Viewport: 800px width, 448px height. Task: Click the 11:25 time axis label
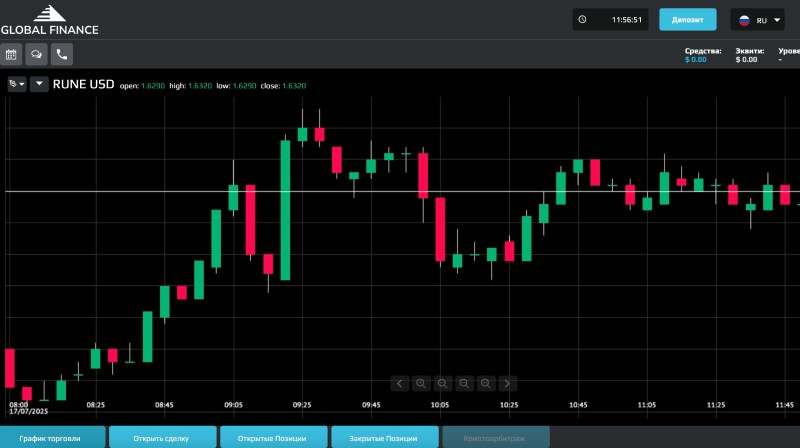coord(716,405)
